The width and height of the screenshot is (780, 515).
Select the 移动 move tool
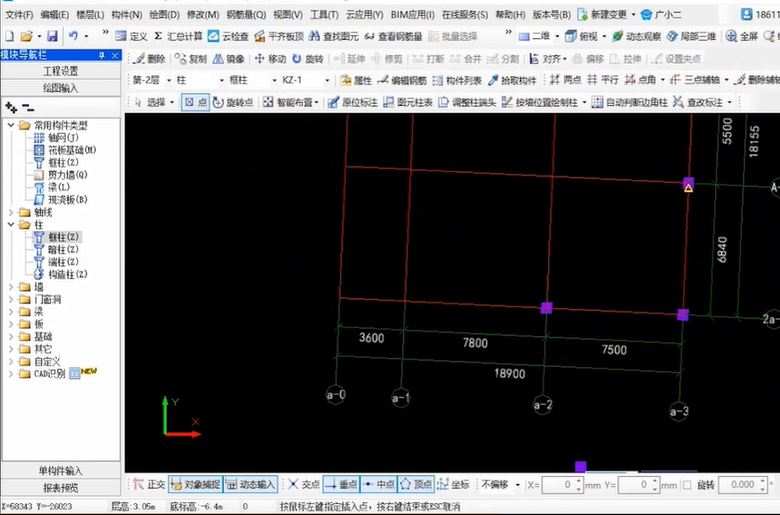click(270, 59)
